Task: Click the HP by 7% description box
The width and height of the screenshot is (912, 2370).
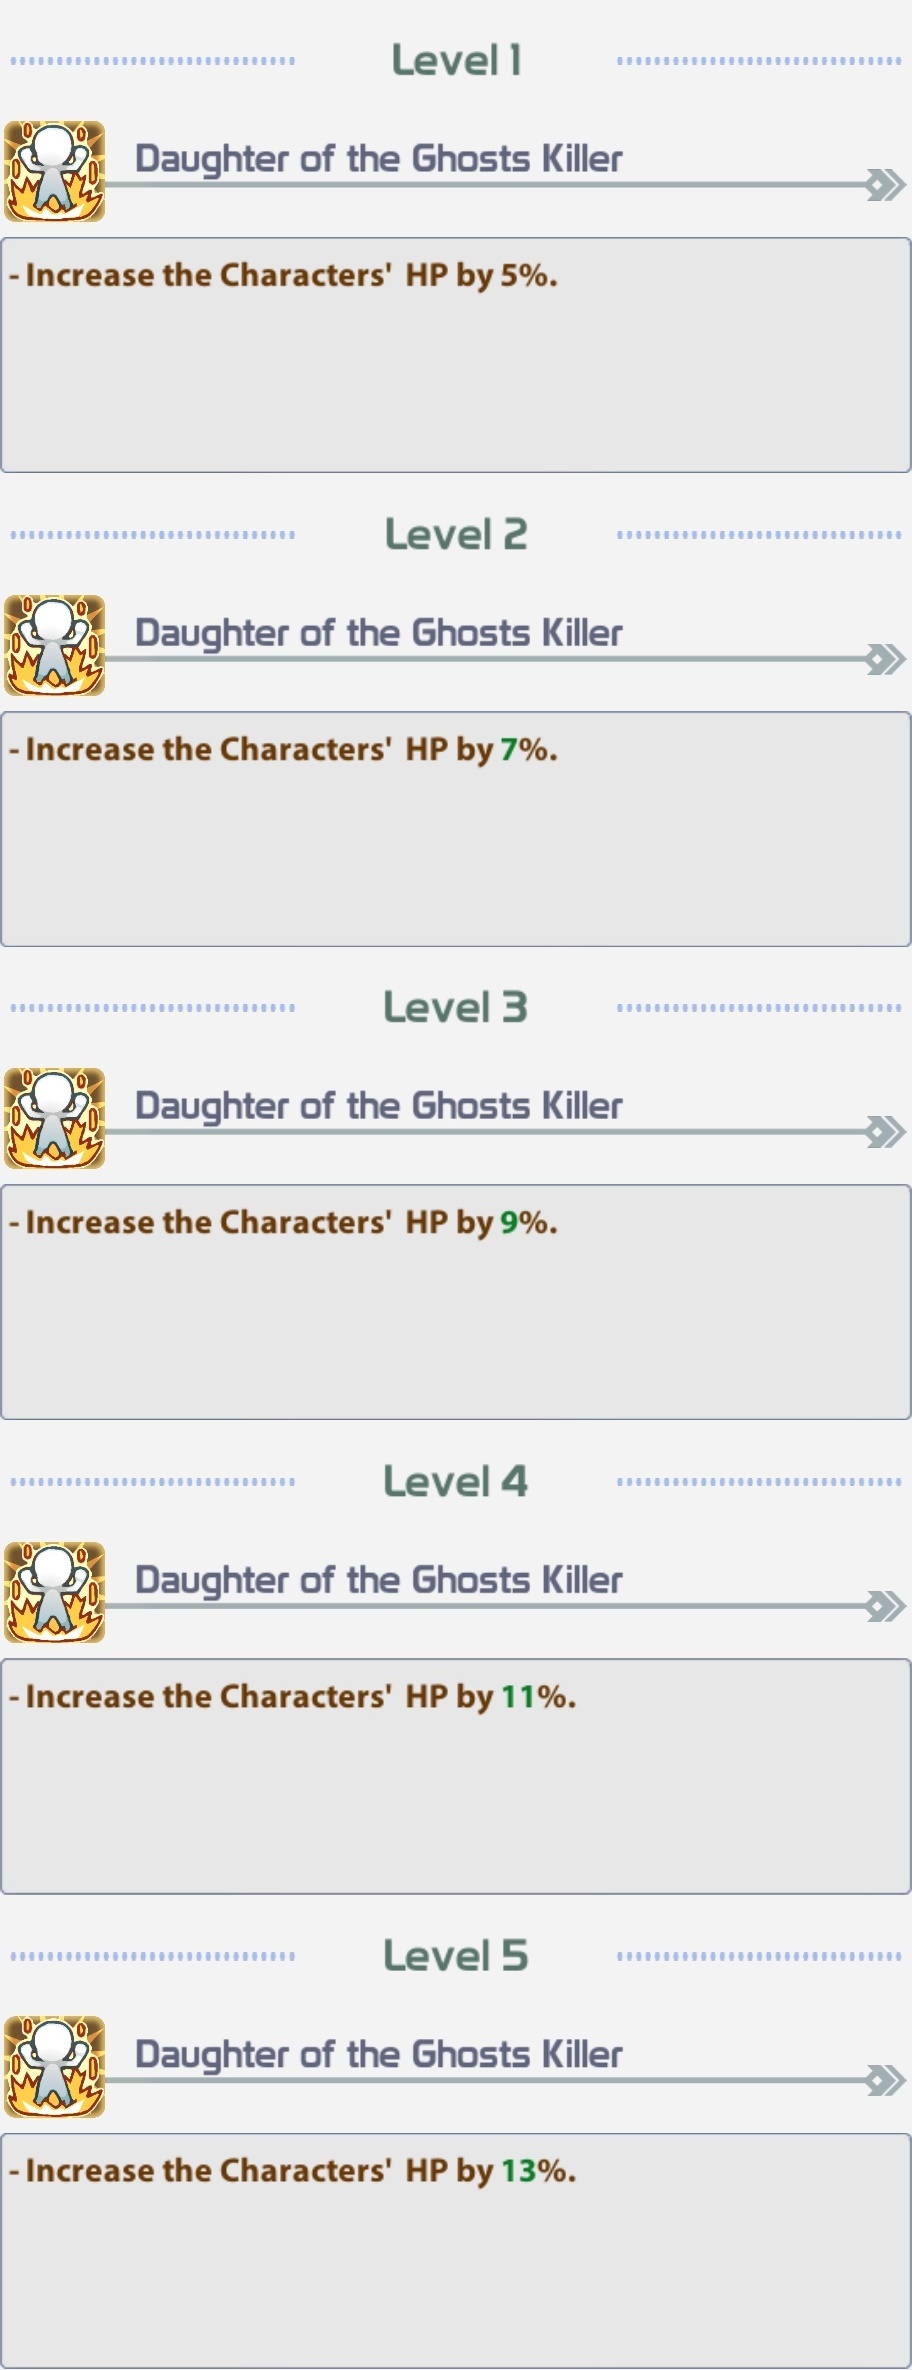Action: (456, 829)
